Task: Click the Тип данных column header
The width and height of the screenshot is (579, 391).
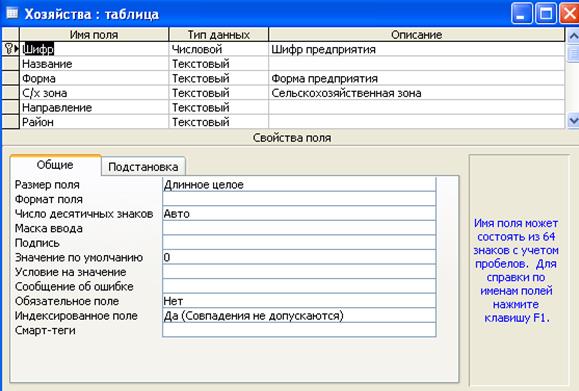Action: (x=219, y=35)
